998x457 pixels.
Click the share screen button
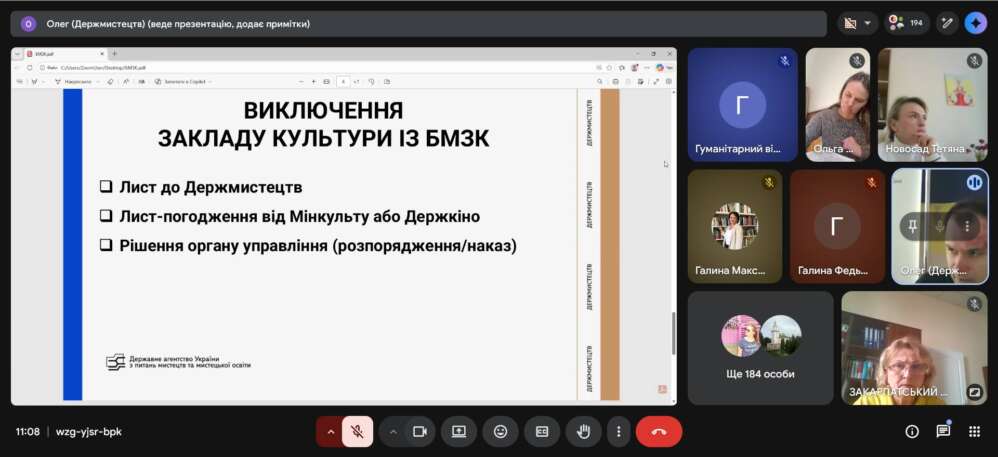pyautogui.click(x=459, y=431)
